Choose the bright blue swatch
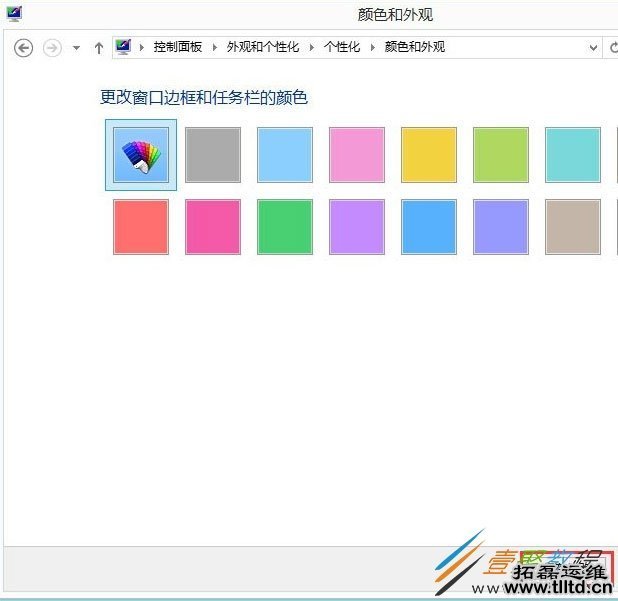This screenshot has height=601, width=618. tap(429, 227)
